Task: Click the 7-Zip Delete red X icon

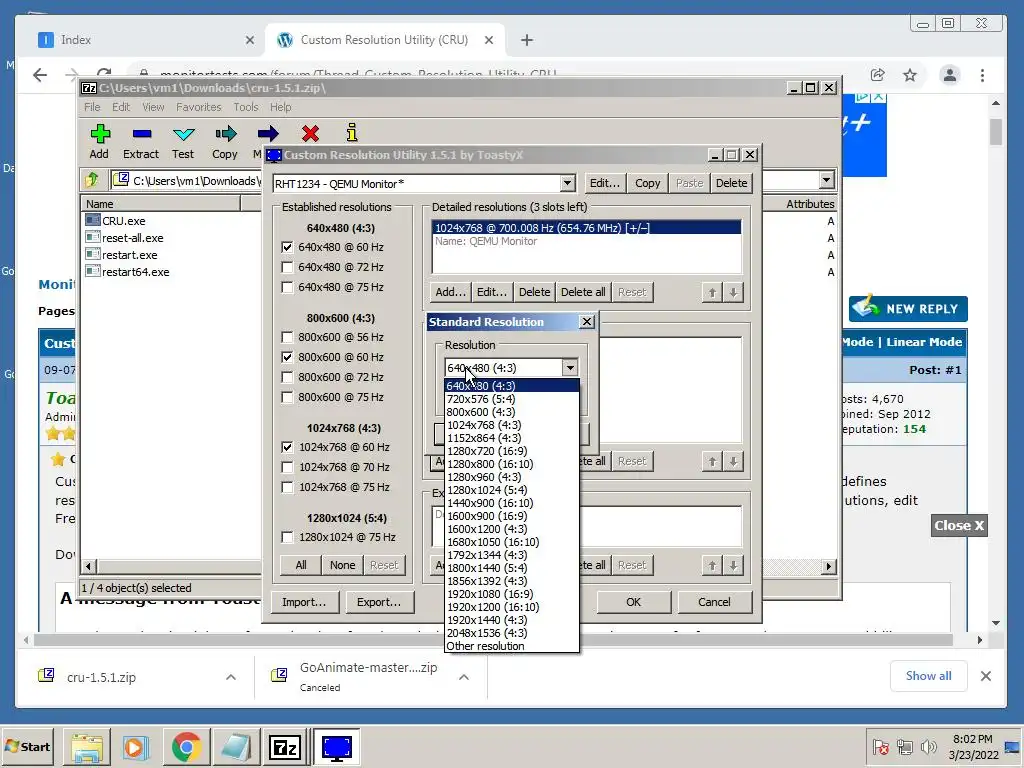Action: 310,134
